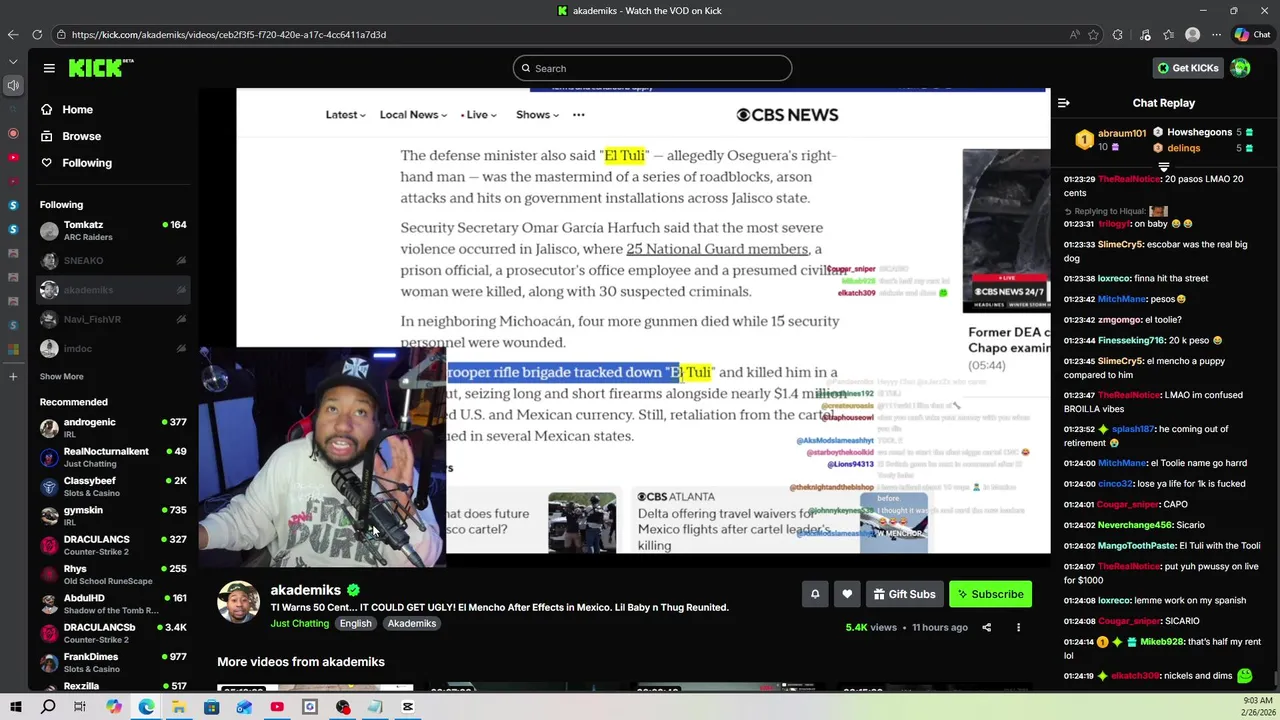Click the KICK logo
Screen dimensions: 1280x720
[x=100, y=68]
